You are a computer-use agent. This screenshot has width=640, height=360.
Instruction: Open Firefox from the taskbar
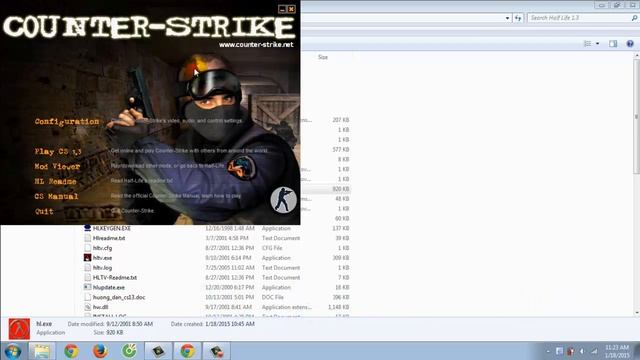tap(100, 351)
